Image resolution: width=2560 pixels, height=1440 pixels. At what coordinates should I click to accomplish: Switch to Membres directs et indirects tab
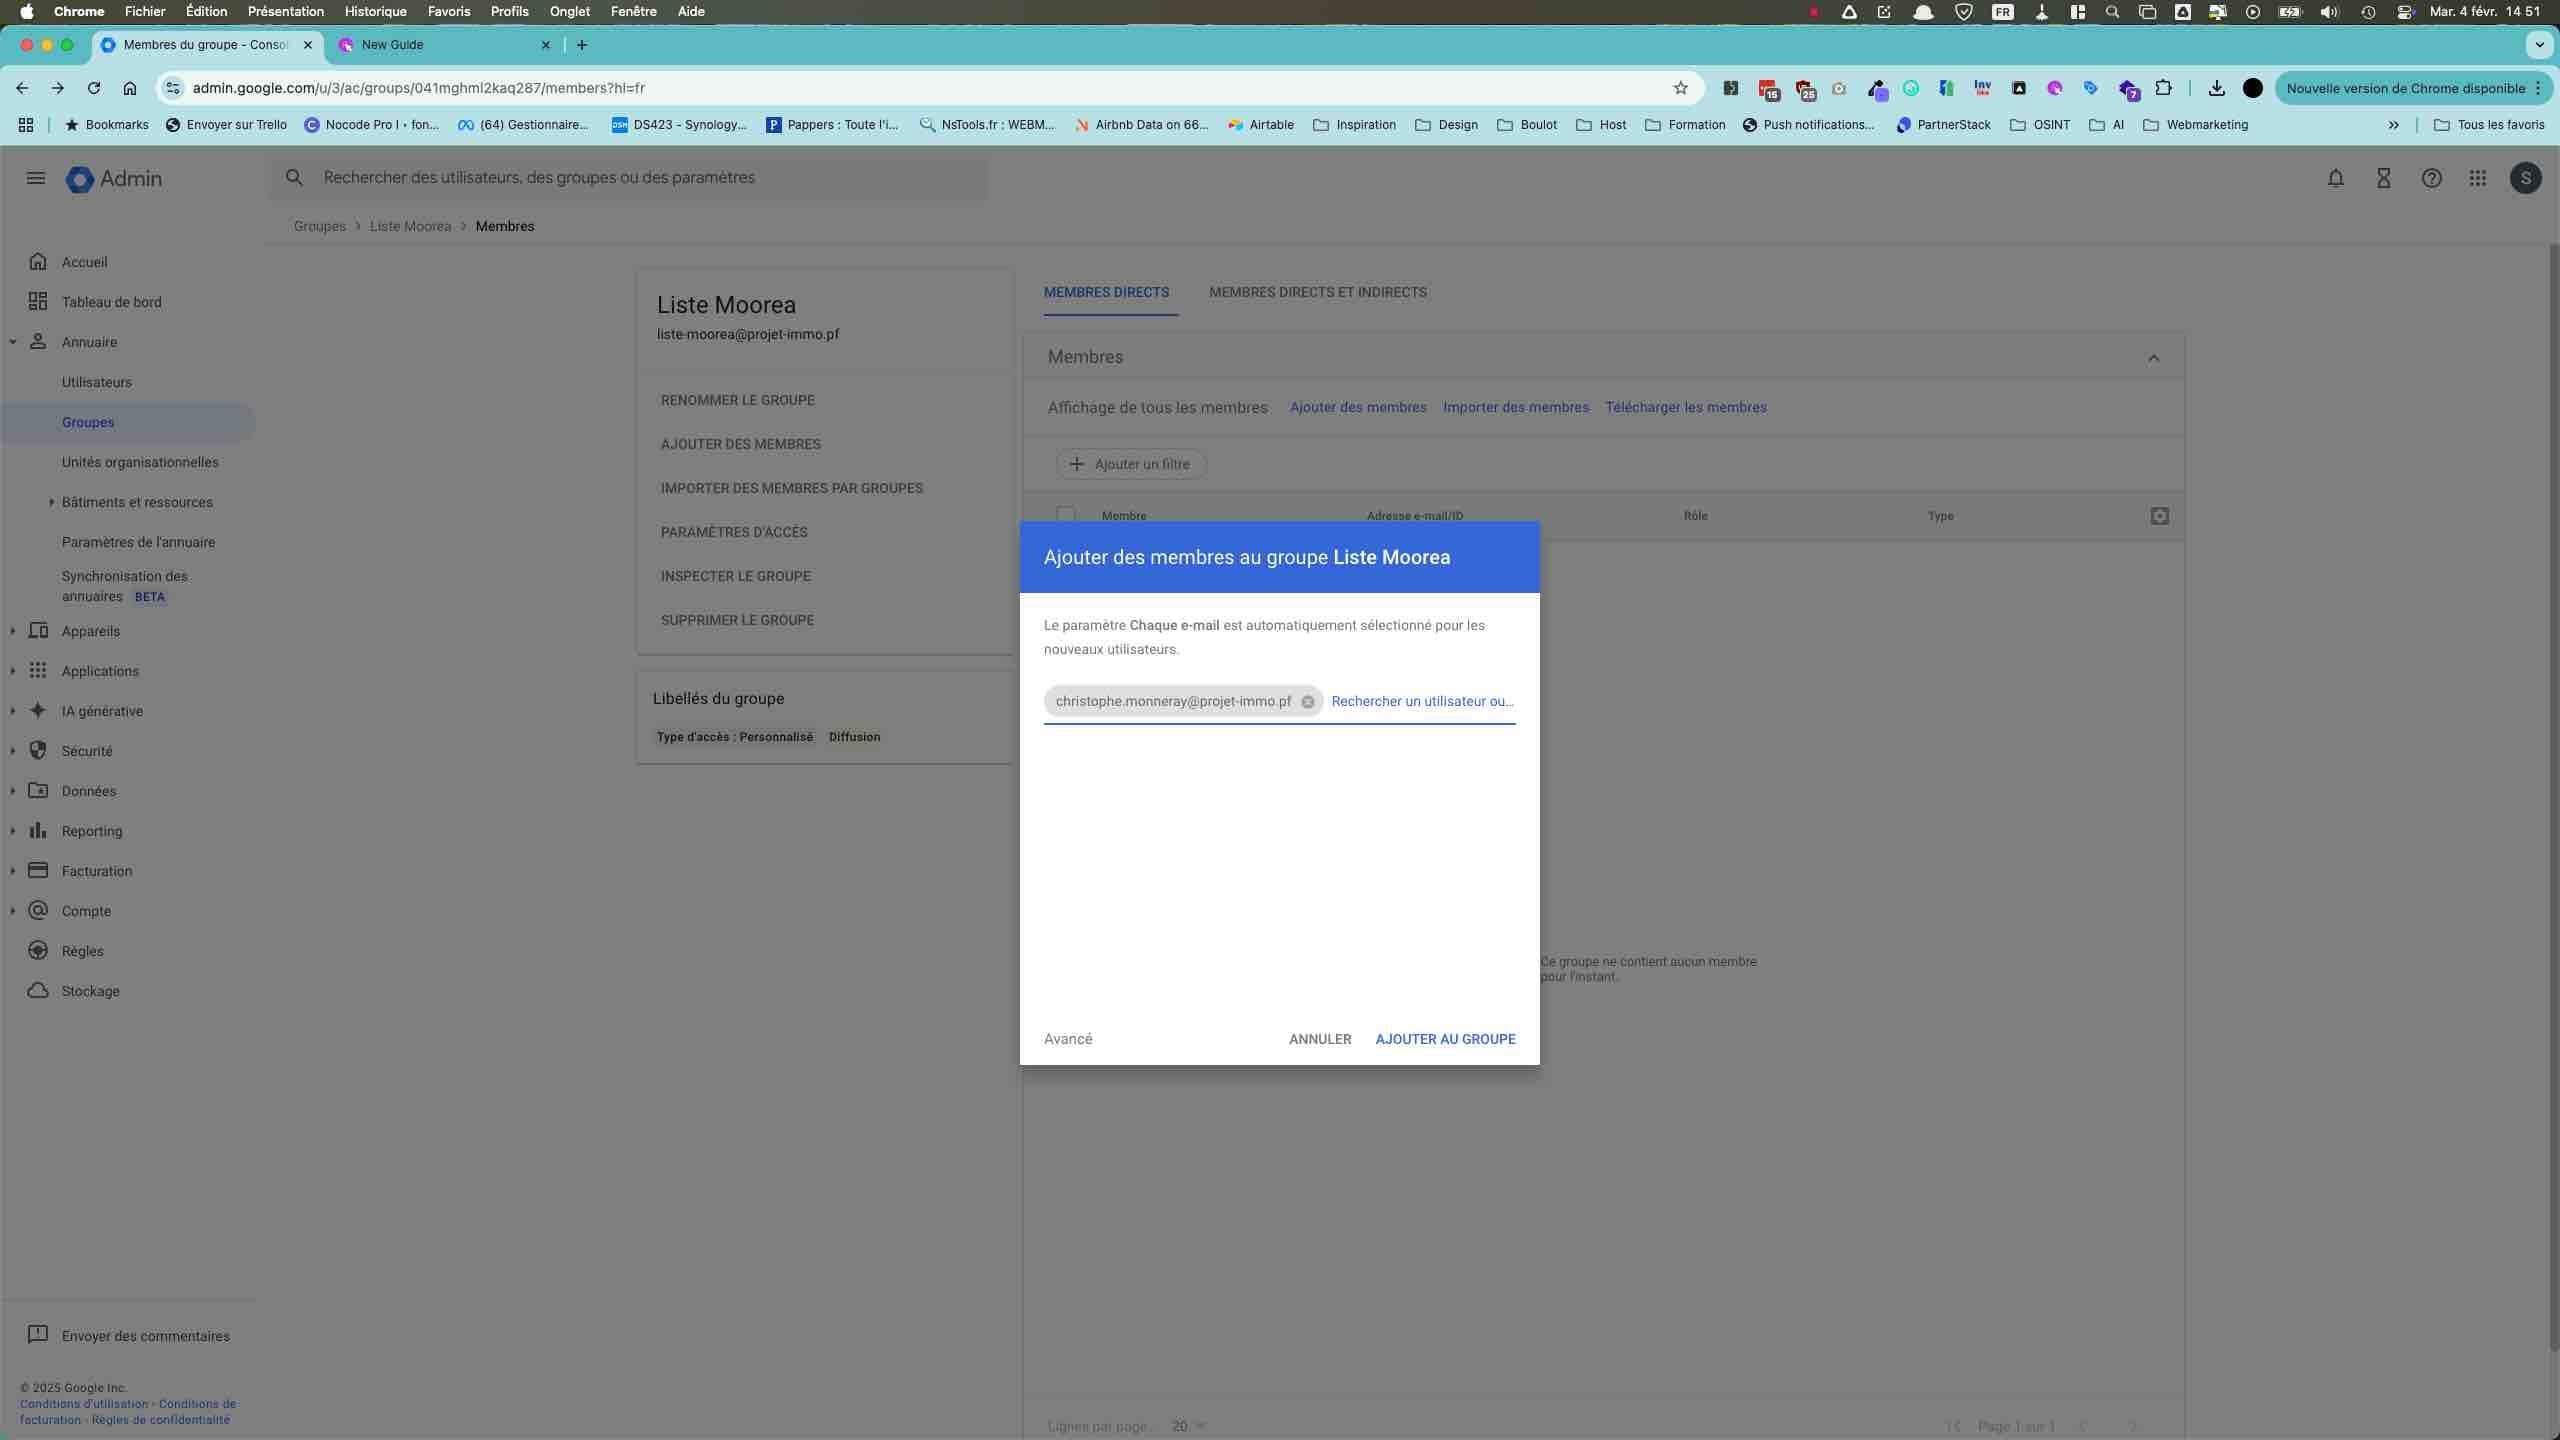(1317, 293)
